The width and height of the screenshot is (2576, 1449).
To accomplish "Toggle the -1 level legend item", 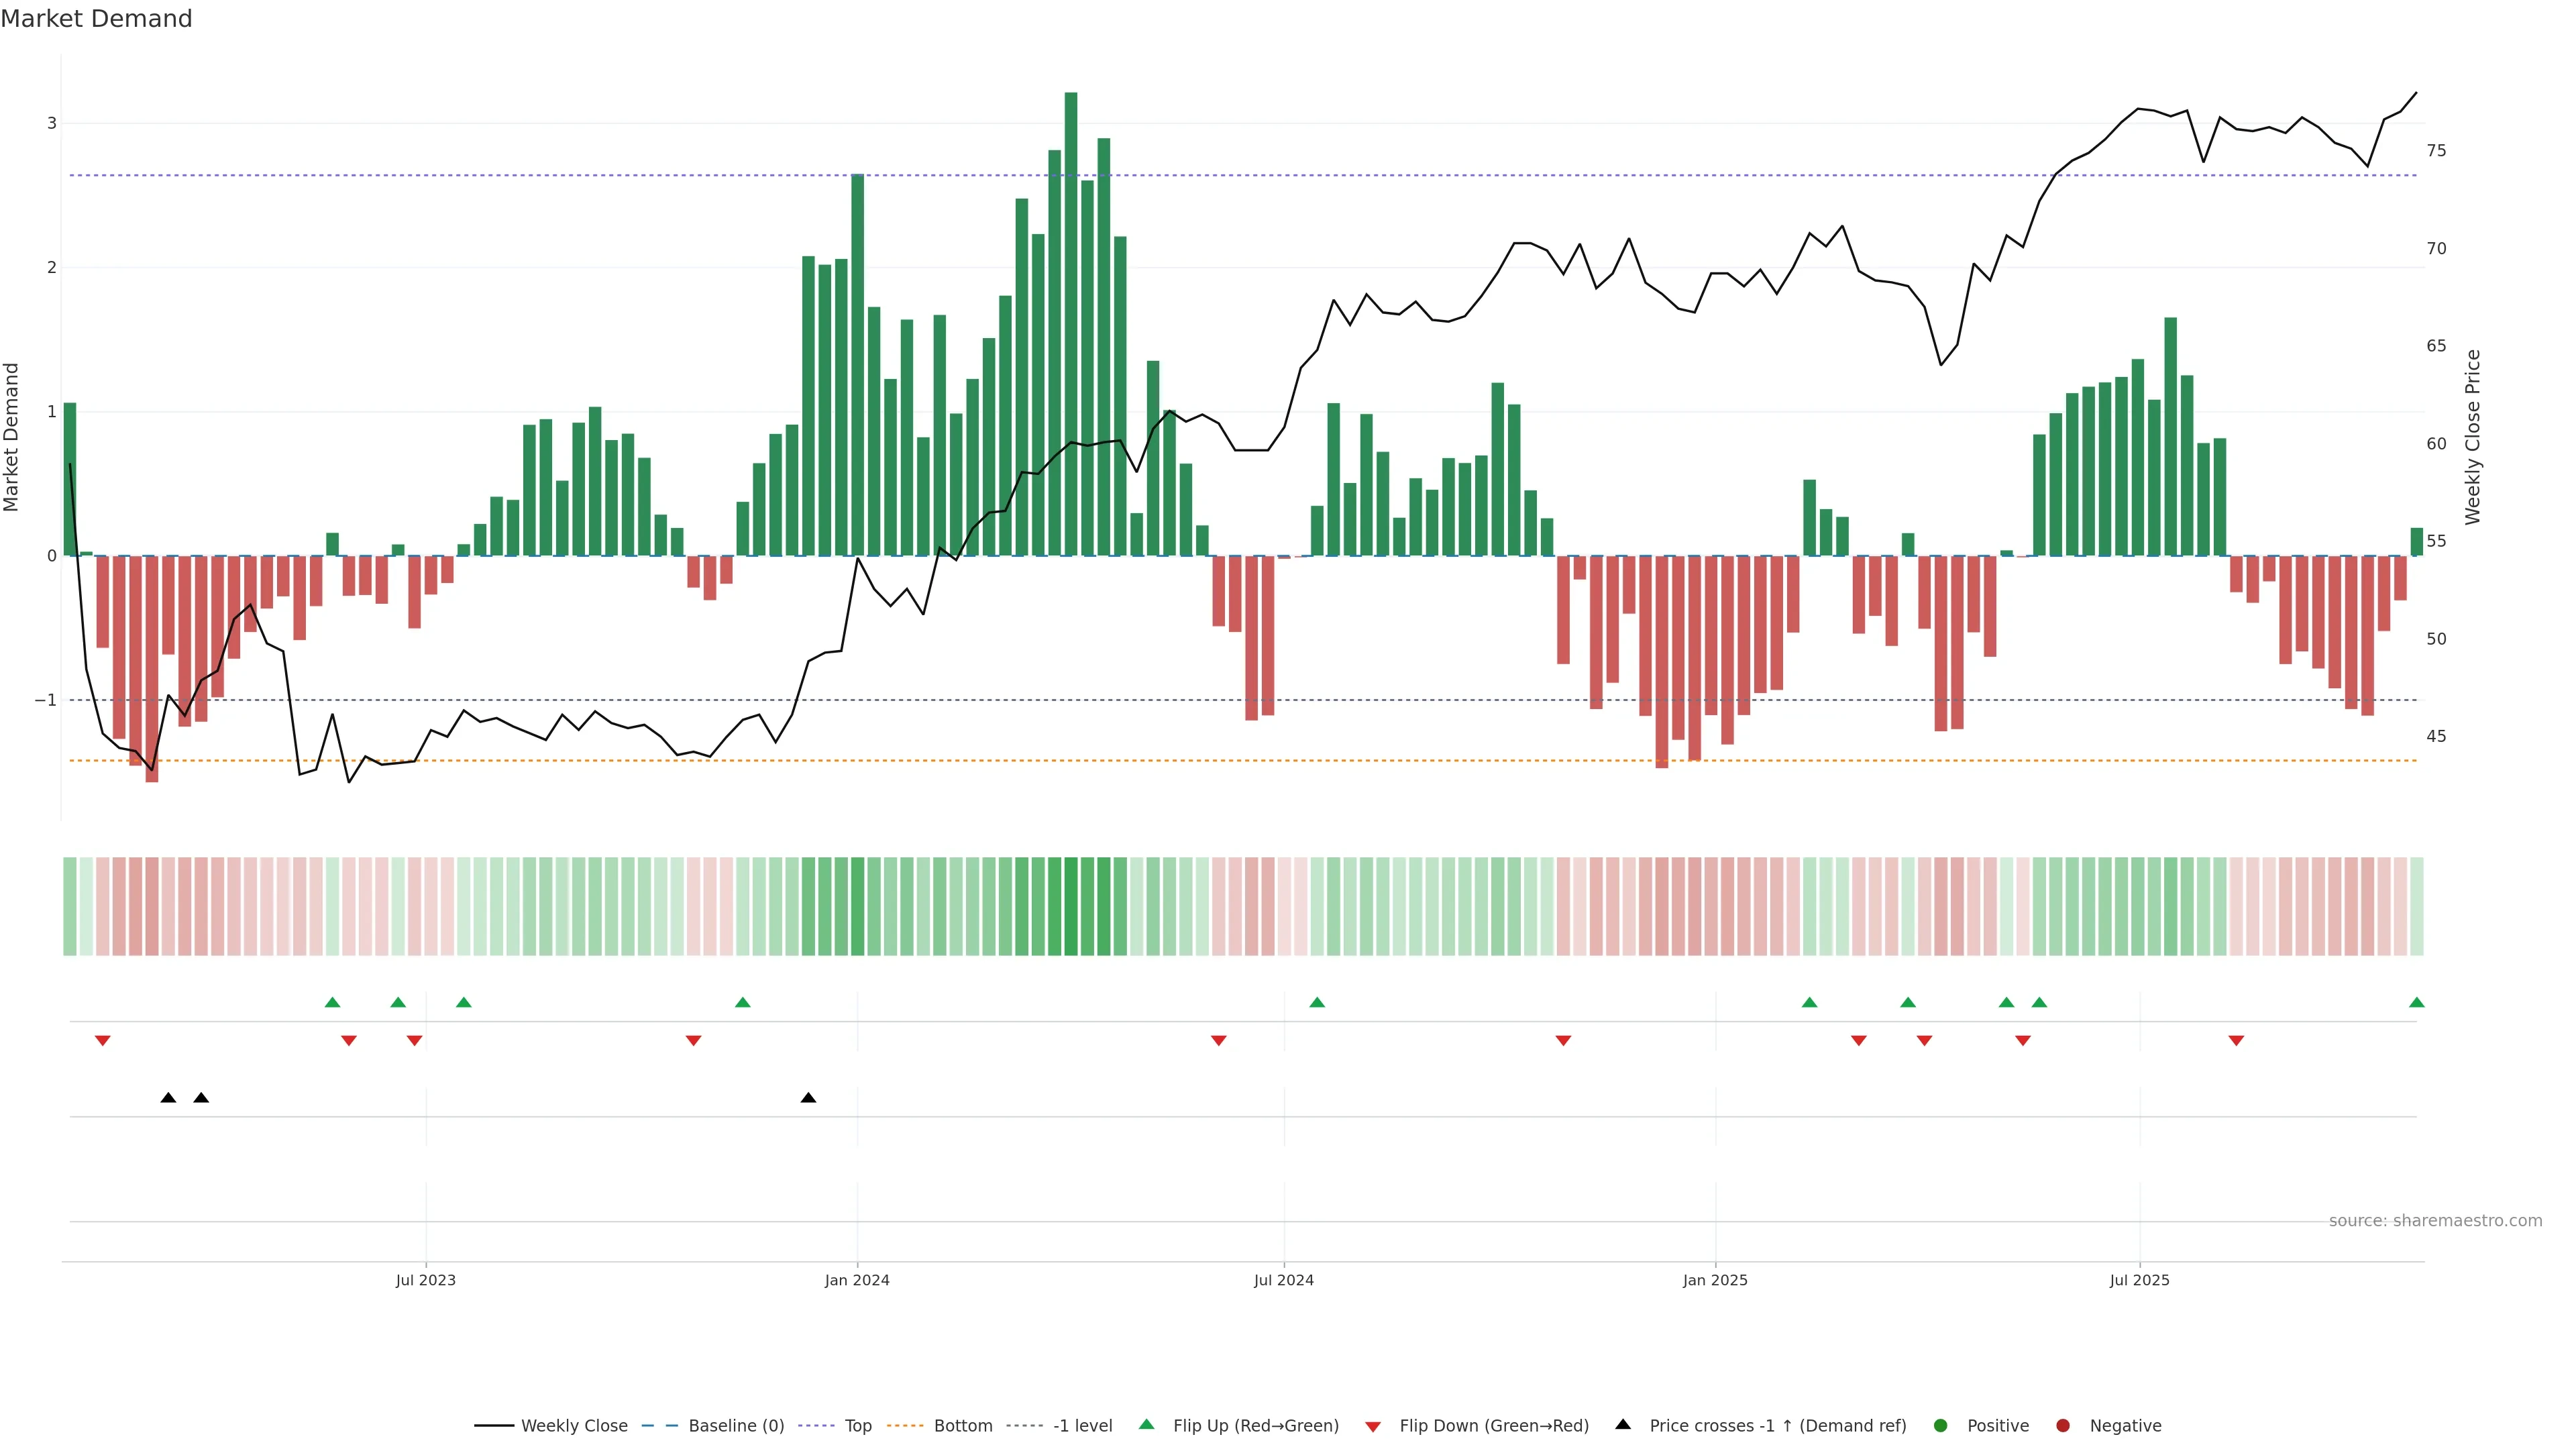I will (x=1082, y=1426).
